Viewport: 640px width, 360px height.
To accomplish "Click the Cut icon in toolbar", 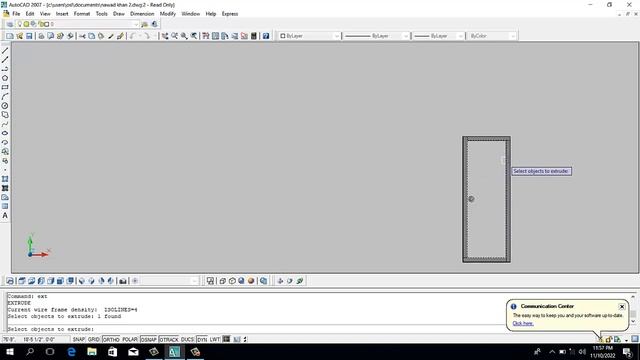I will click(82, 36).
